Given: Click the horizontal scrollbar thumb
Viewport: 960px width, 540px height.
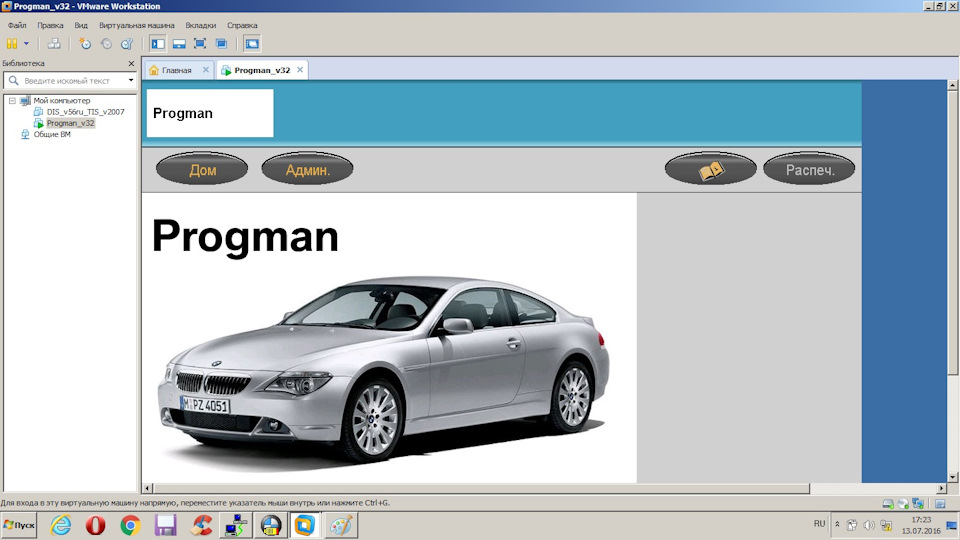Looking at the screenshot, I should [481, 489].
